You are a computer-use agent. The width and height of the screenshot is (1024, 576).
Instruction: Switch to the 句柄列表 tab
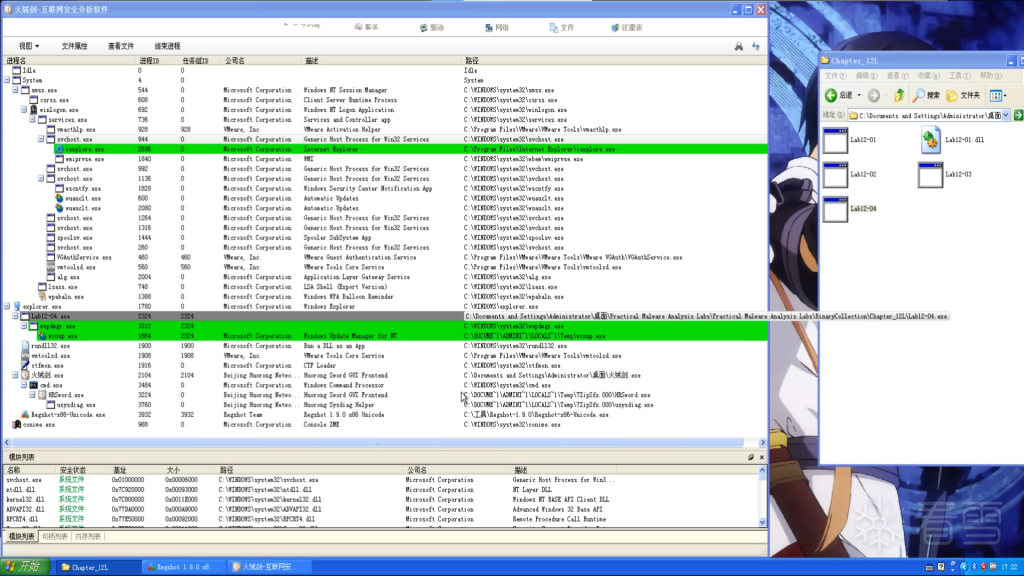click(55, 537)
